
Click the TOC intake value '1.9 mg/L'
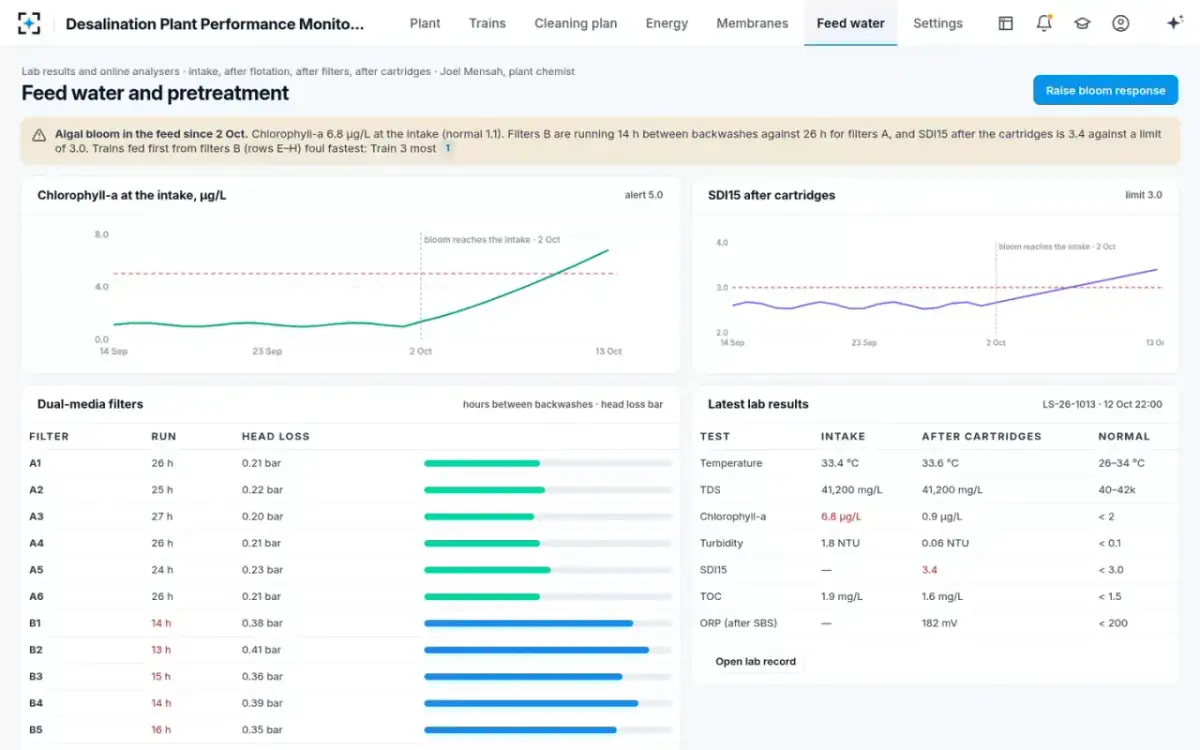coord(841,597)
